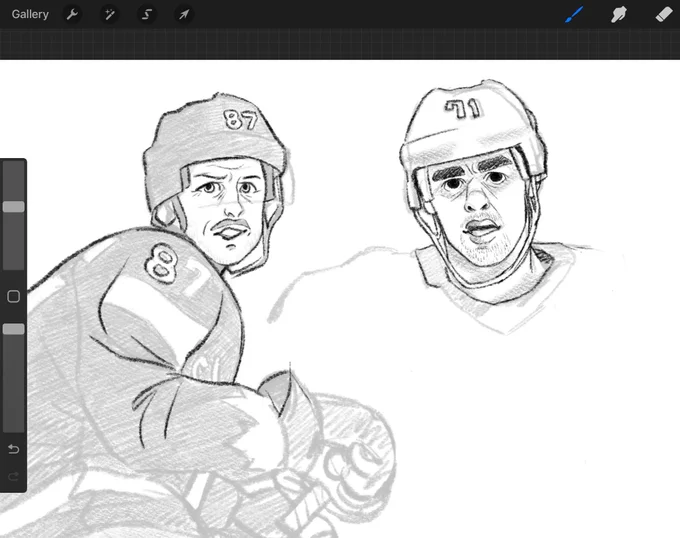Click the brush opacity slider handle

pyautogui.click(x=13, y=329)
